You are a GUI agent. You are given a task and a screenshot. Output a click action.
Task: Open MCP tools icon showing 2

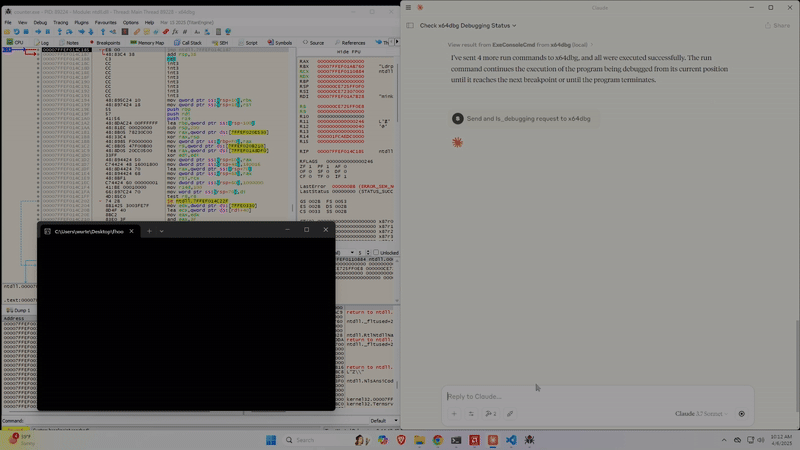(x=491, y=414)
